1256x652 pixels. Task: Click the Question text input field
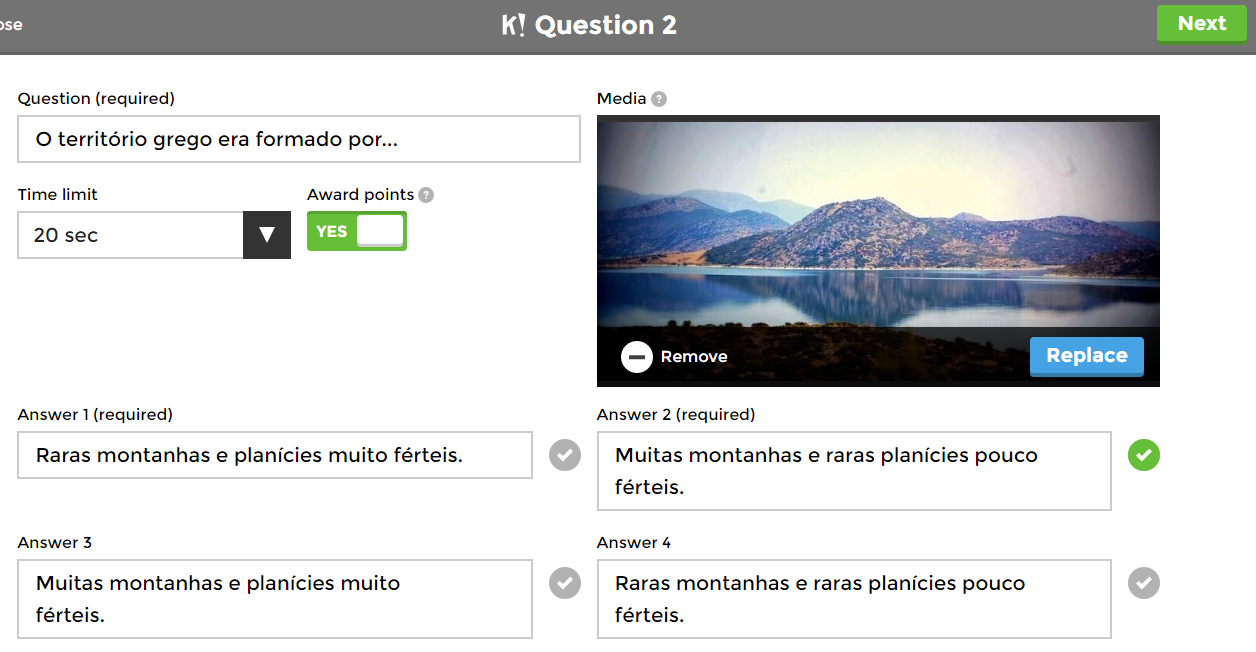(298, 139)
